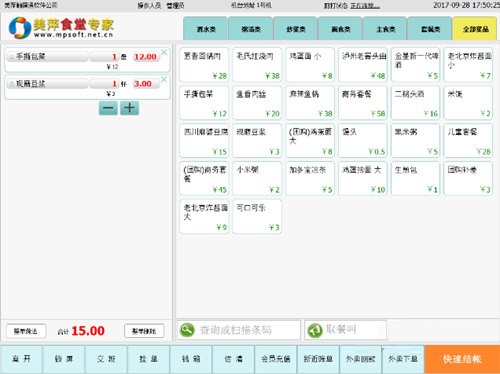The height and width of the screenshot is (374, 500).
Task: Add the 可口可乐 ¥3 item tile
Action: (x=257, y=217)
